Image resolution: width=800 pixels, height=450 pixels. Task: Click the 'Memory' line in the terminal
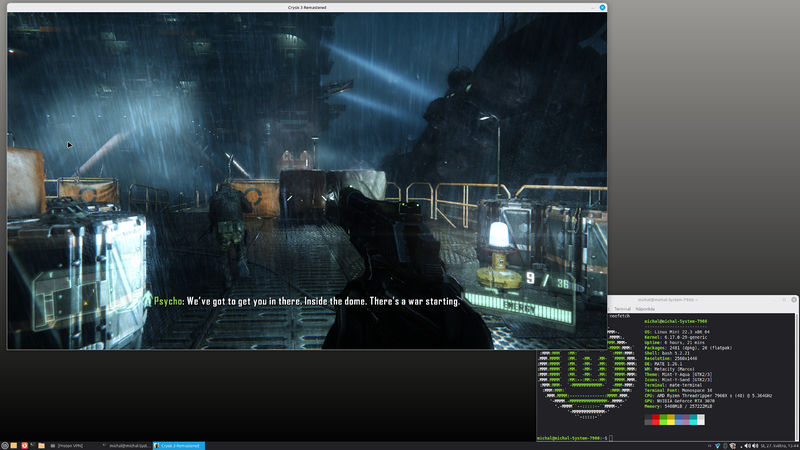pyautogui.click(x=678, y=406)
